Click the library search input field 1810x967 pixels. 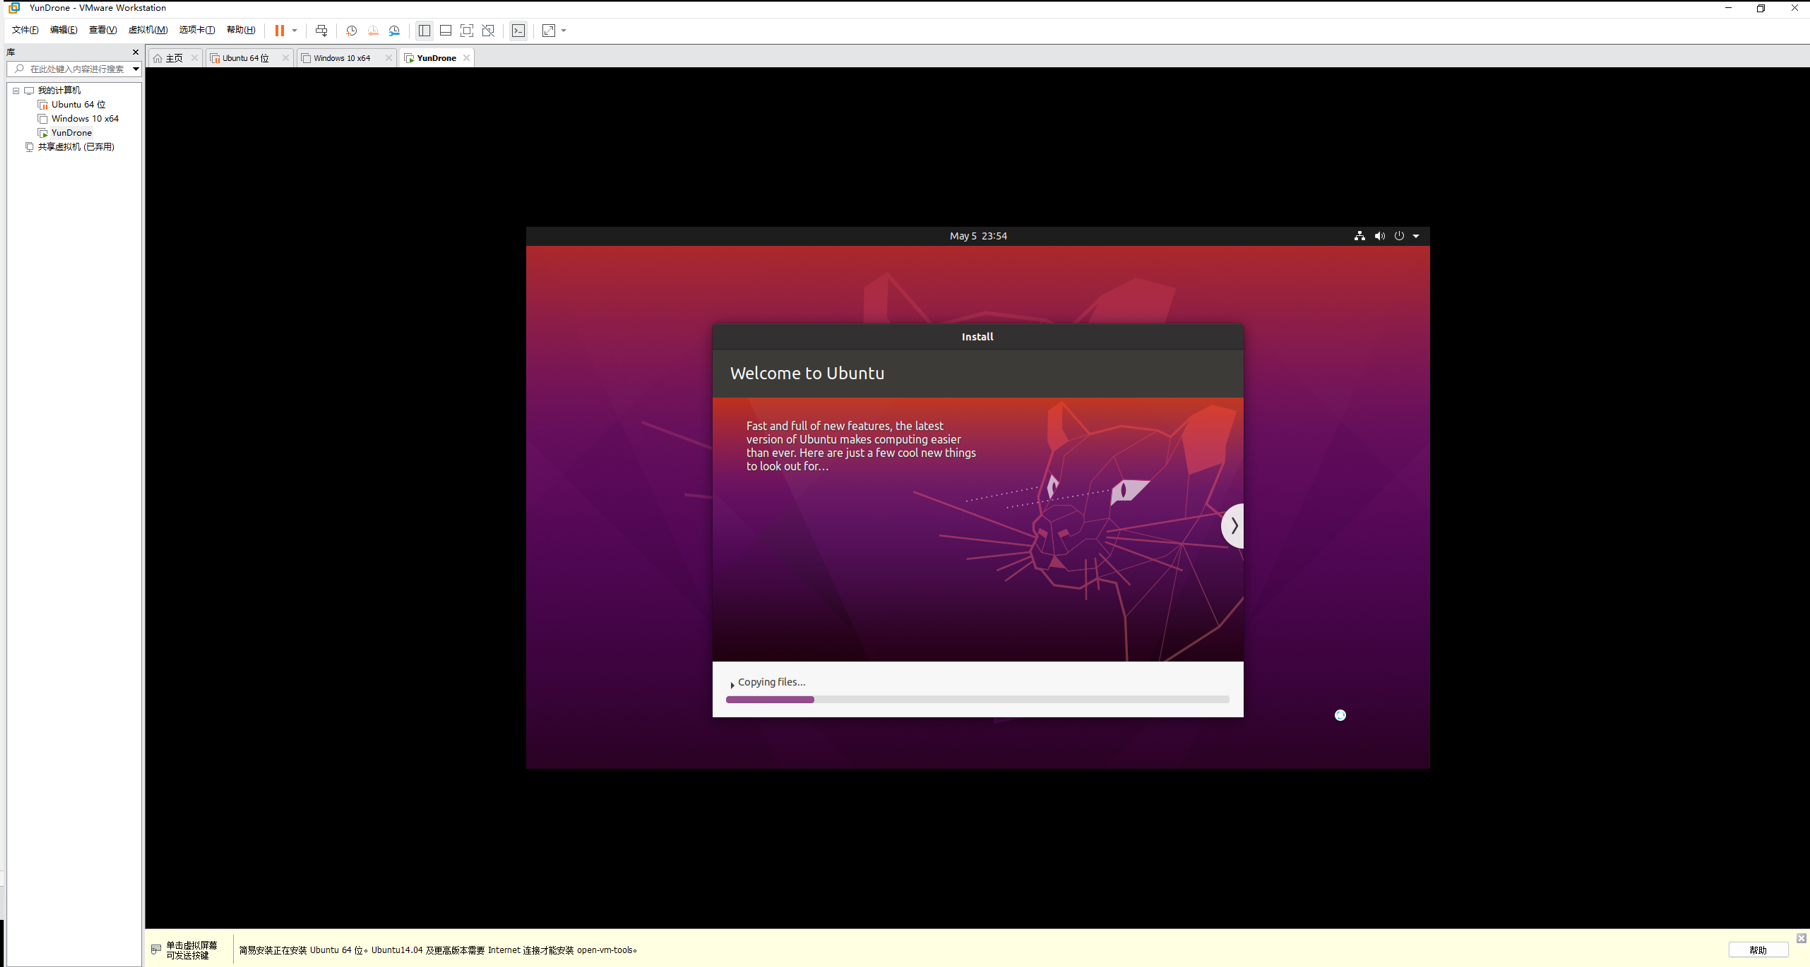[70, 69]
